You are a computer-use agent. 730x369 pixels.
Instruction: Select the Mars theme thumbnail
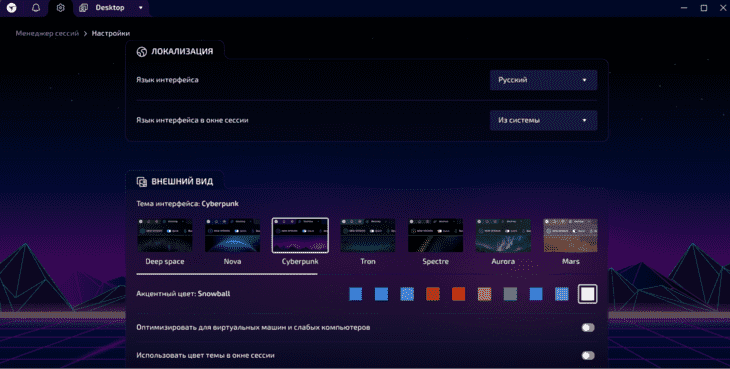point(570,235)
